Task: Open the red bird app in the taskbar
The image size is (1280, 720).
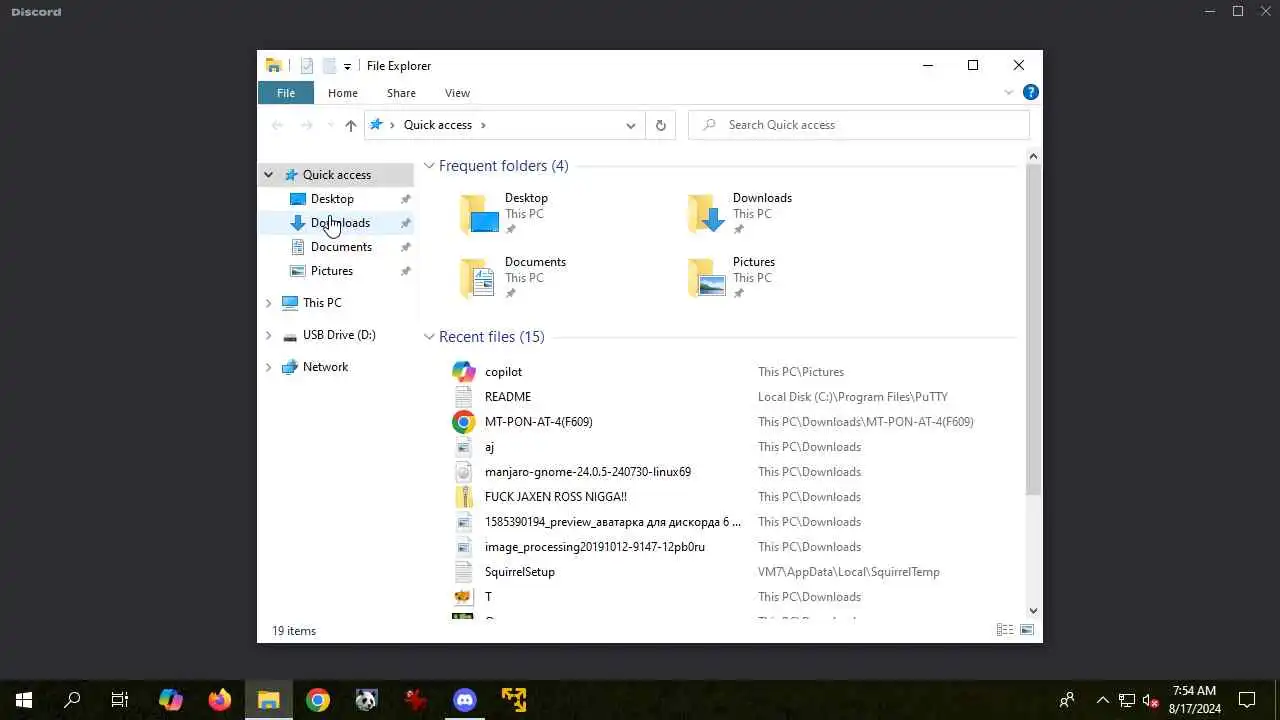Action: [x=416, y=700]
